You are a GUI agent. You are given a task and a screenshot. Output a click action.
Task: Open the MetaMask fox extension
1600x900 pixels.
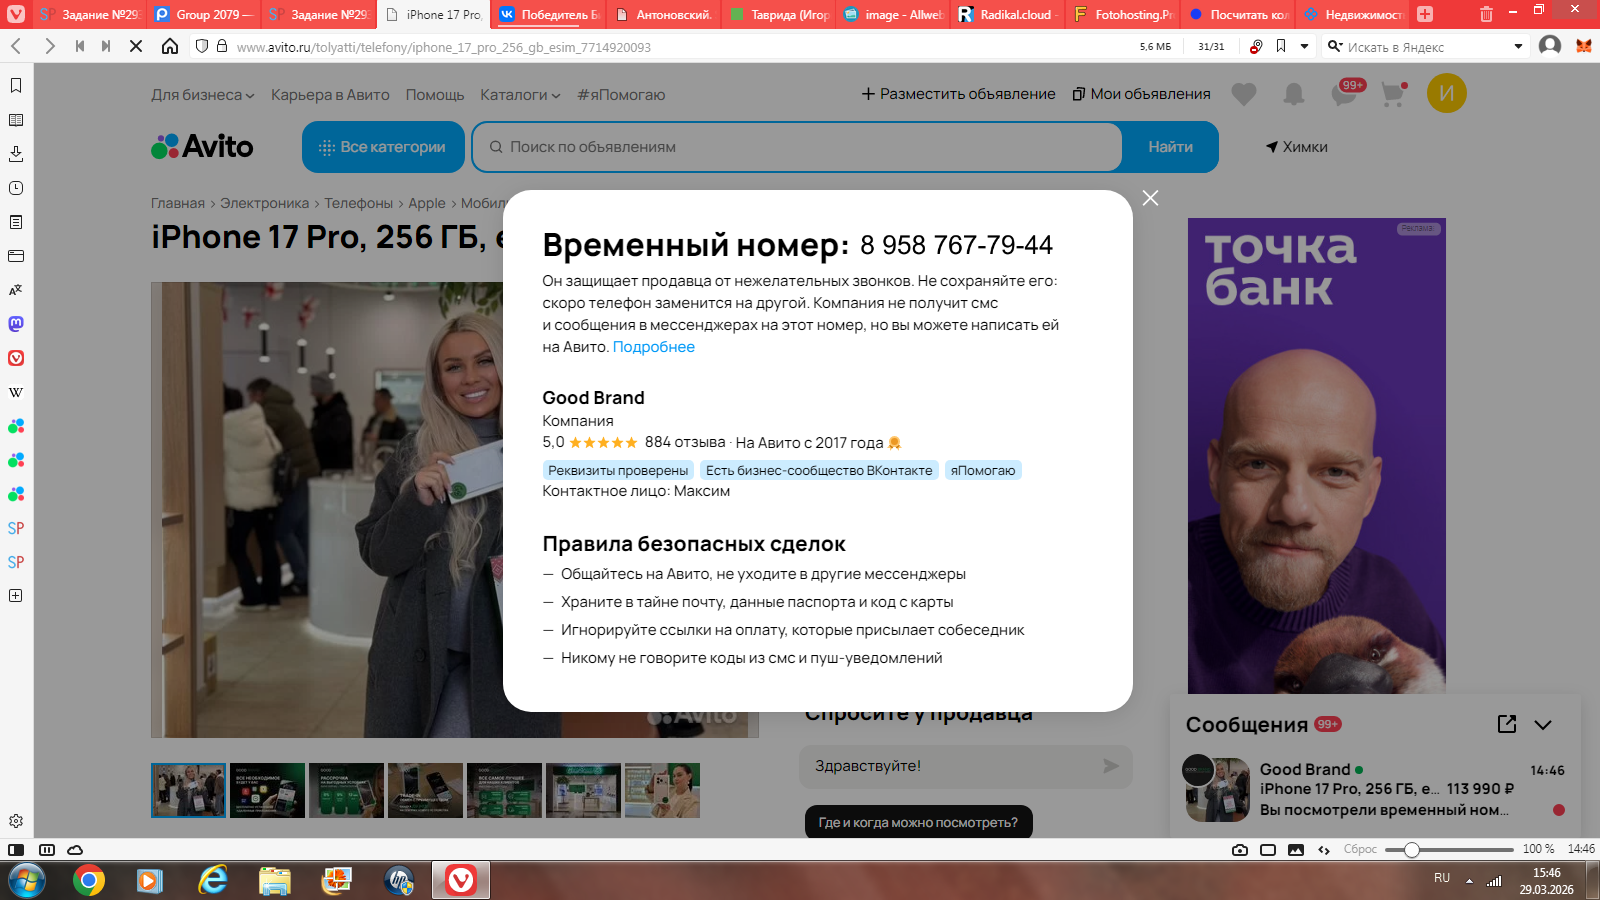click(x=1584, y=46)
